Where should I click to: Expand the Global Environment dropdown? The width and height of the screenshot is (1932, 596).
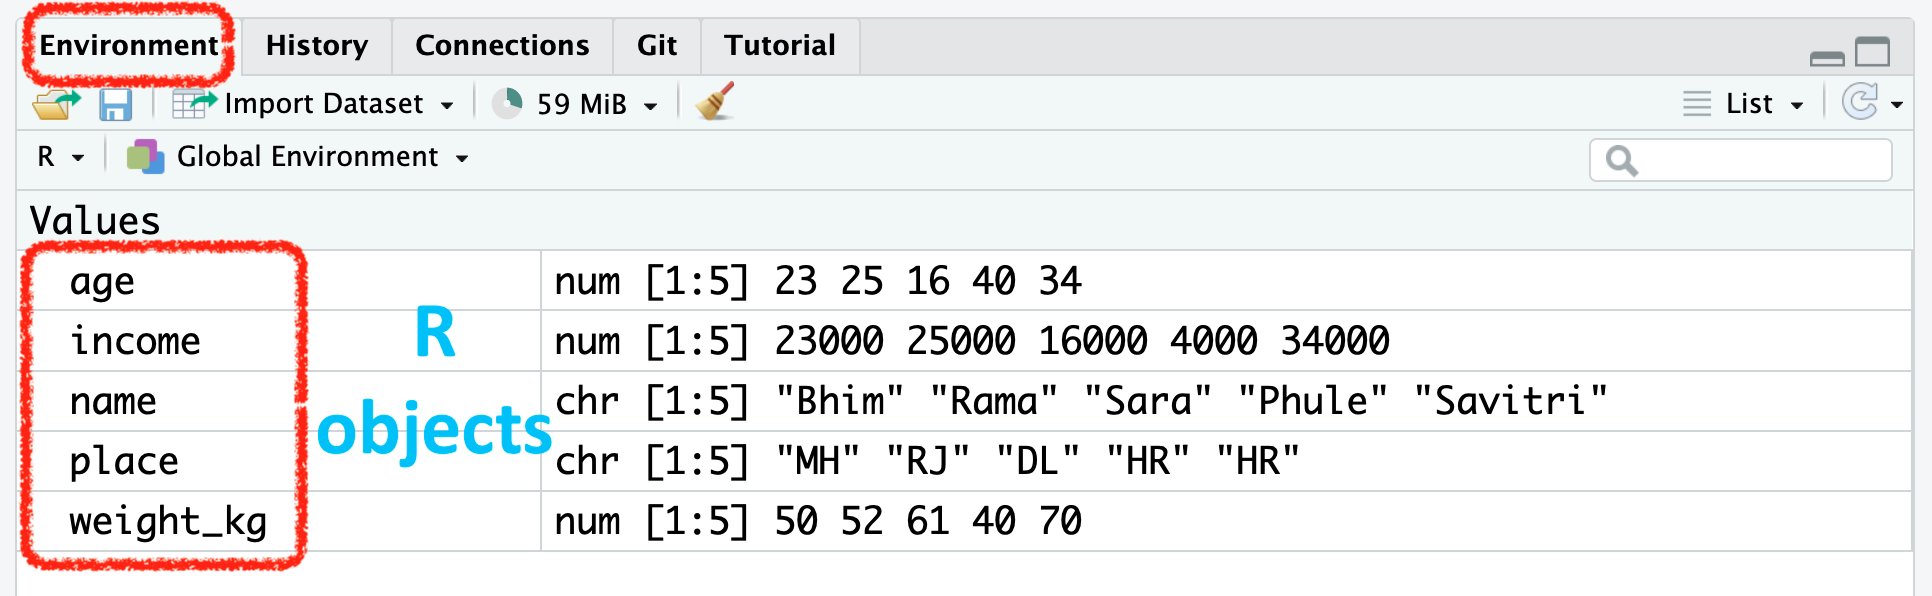(x=461, y=158)
